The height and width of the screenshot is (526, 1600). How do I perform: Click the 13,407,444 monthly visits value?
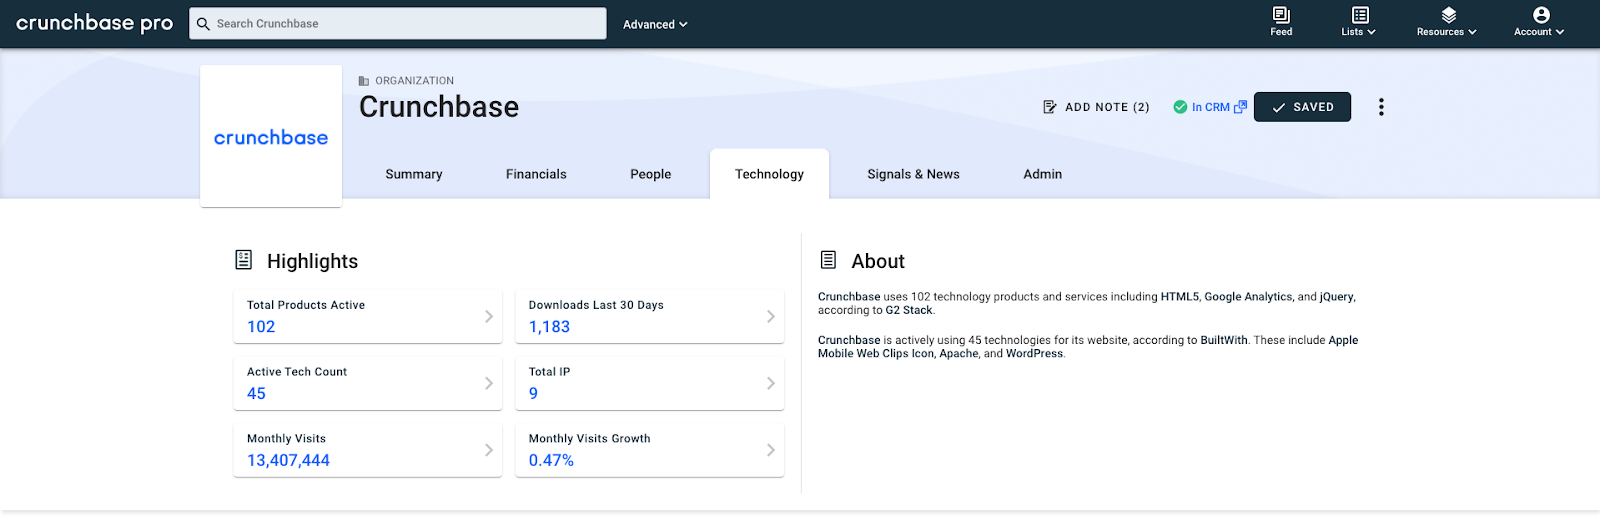point(288,461)
